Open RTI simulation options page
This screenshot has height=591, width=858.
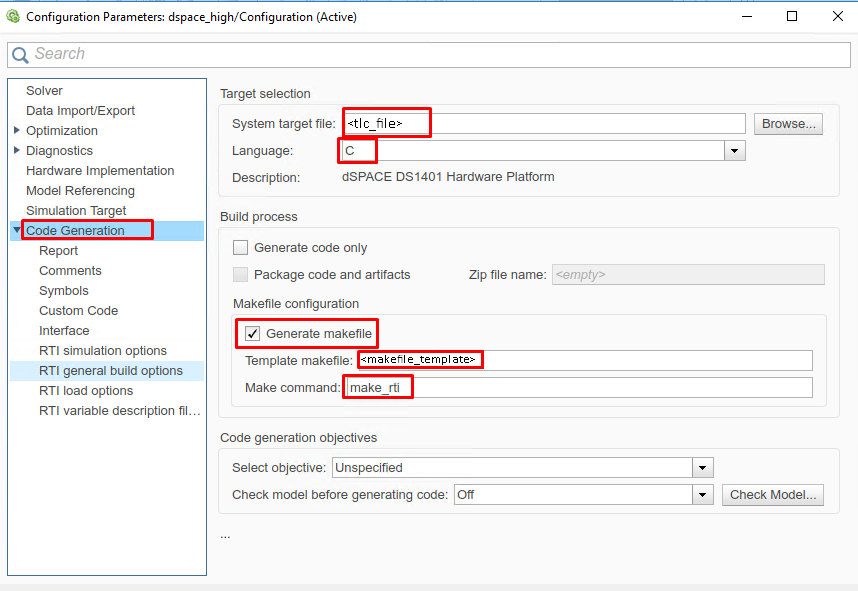click(x=103, y=351)
